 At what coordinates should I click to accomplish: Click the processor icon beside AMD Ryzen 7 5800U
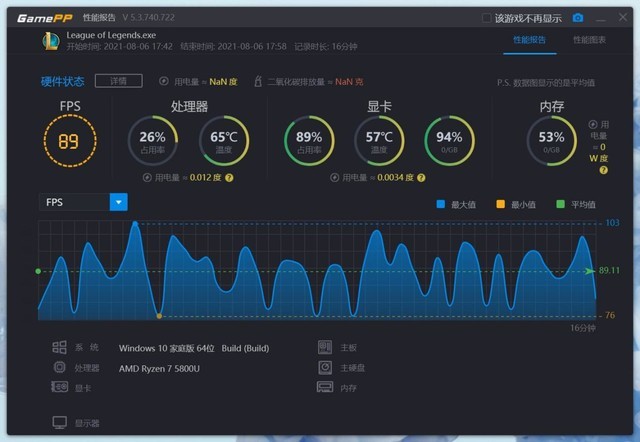tap(60, 368)
